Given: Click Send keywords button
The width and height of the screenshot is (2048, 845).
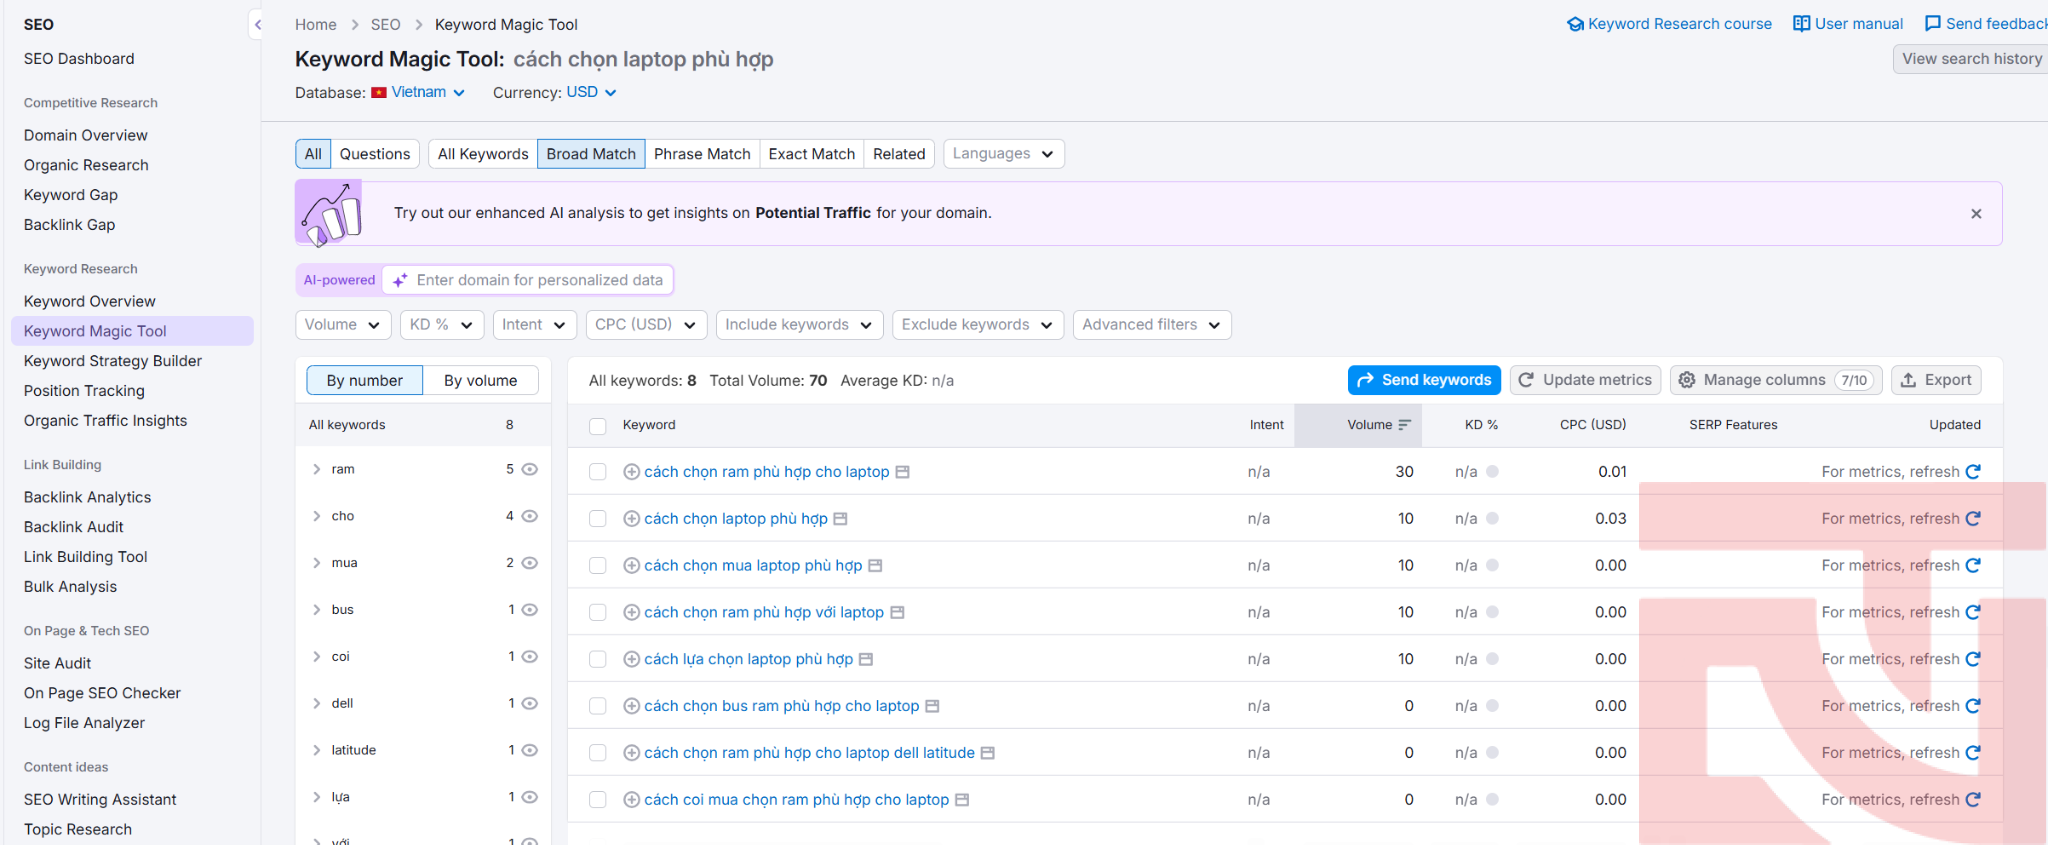Looking at the screenshot, I should [1424, 380].
